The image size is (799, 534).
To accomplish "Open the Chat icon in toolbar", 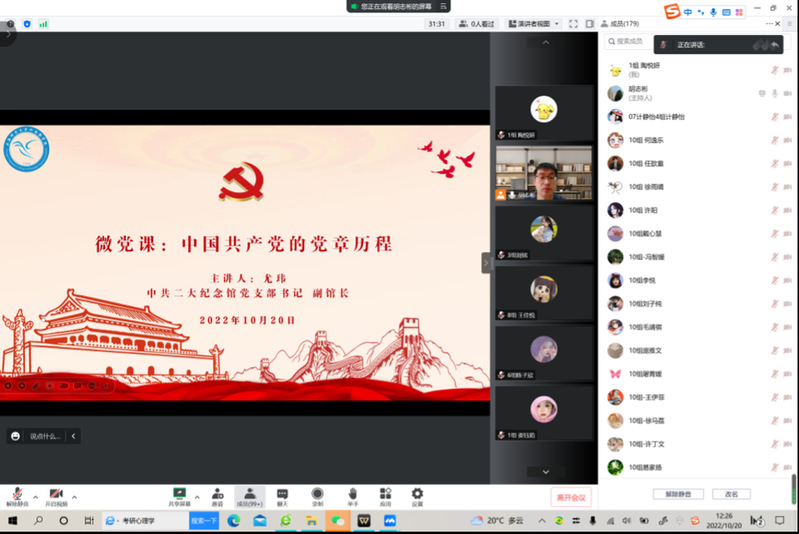I will 282,497.
